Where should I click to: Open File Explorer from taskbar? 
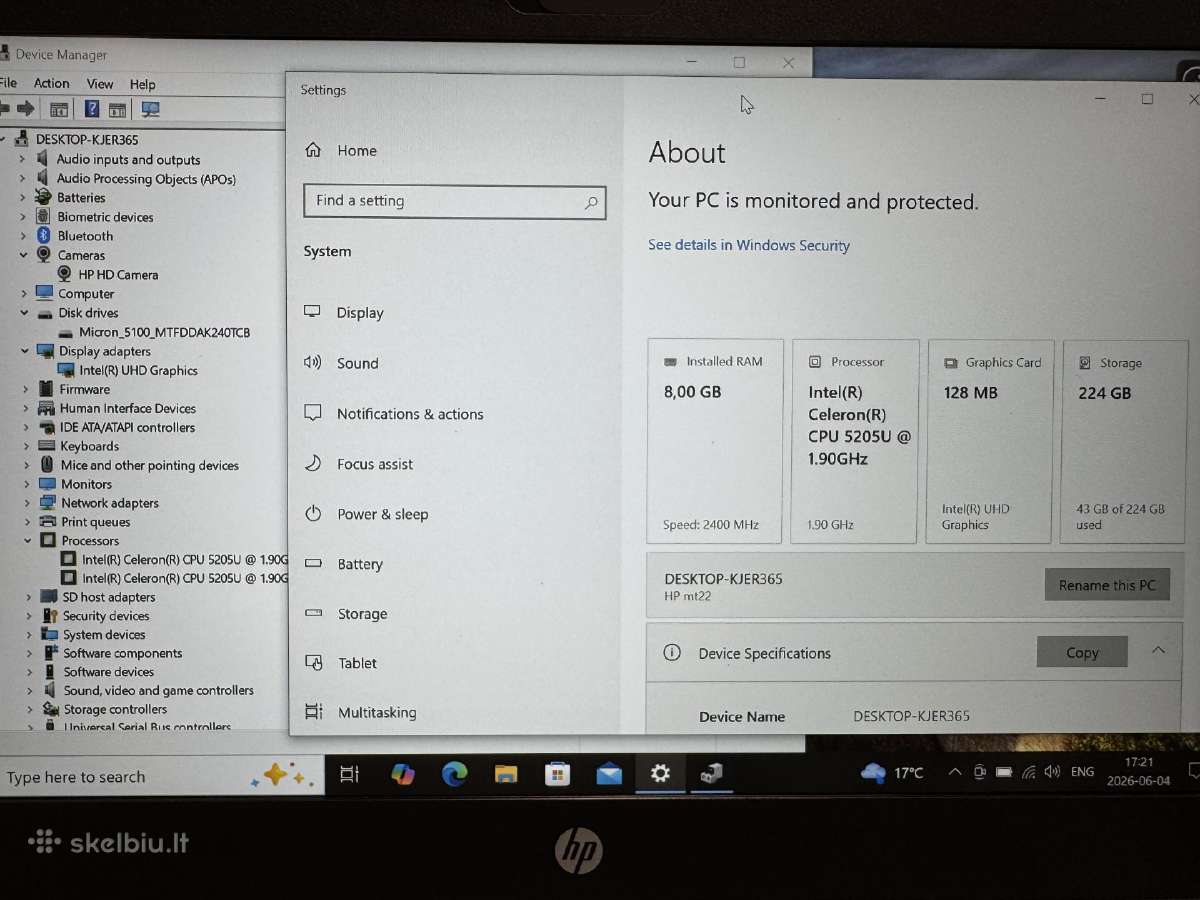(x=506, y=774)
